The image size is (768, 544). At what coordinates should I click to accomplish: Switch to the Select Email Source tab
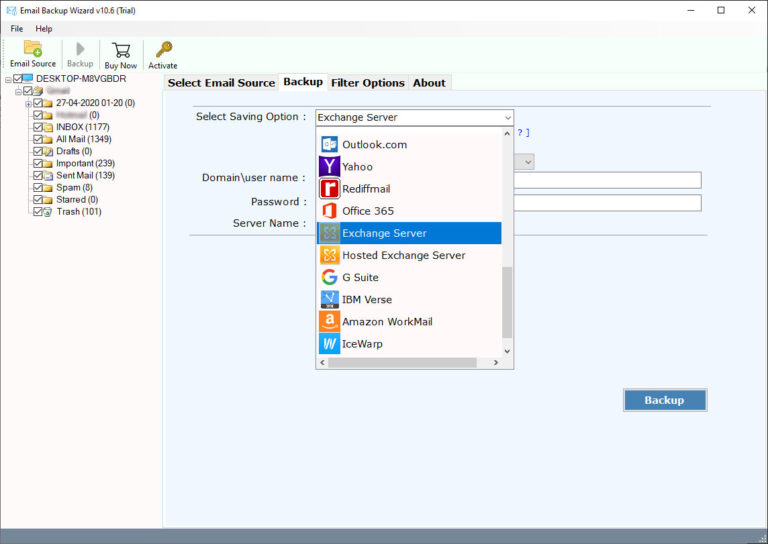221,83
